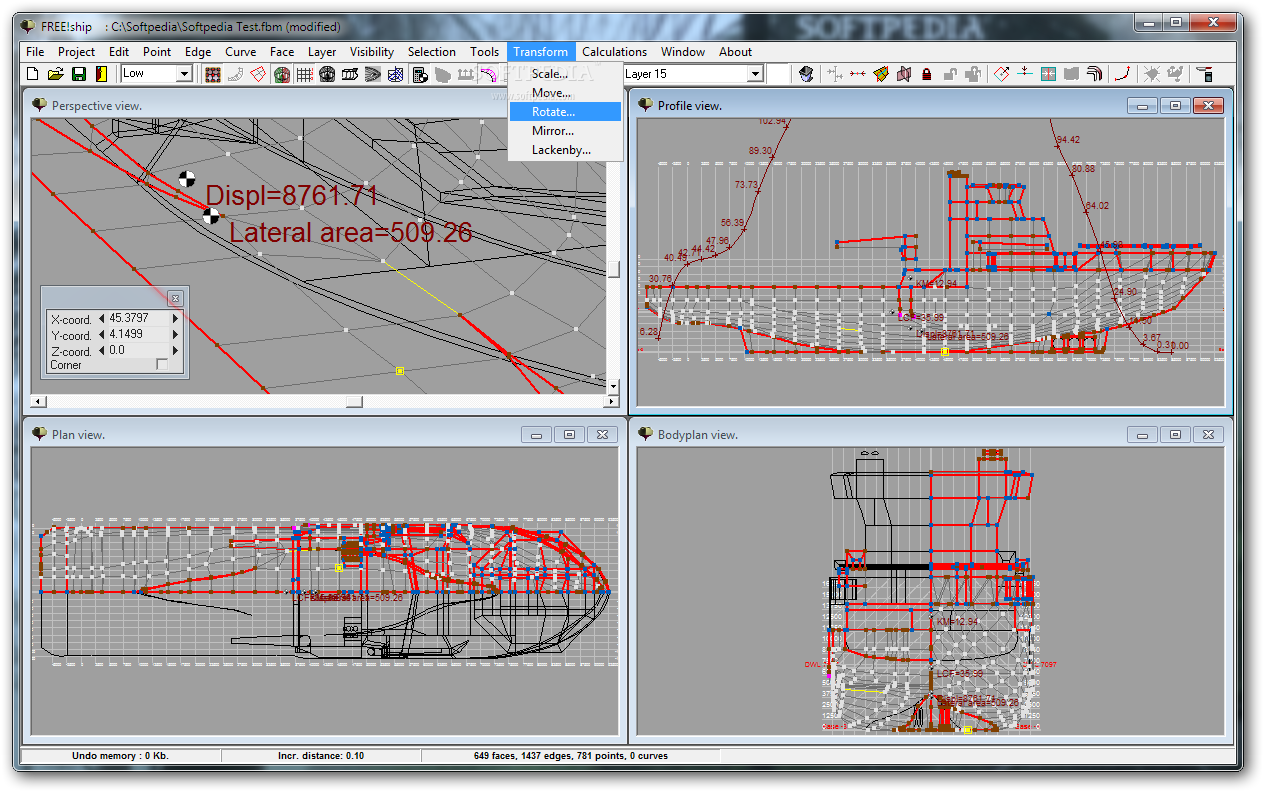This screenshot has height=792, width=1264.
Task: Click the blue and red control curve icon
Action: (1123, 74)
